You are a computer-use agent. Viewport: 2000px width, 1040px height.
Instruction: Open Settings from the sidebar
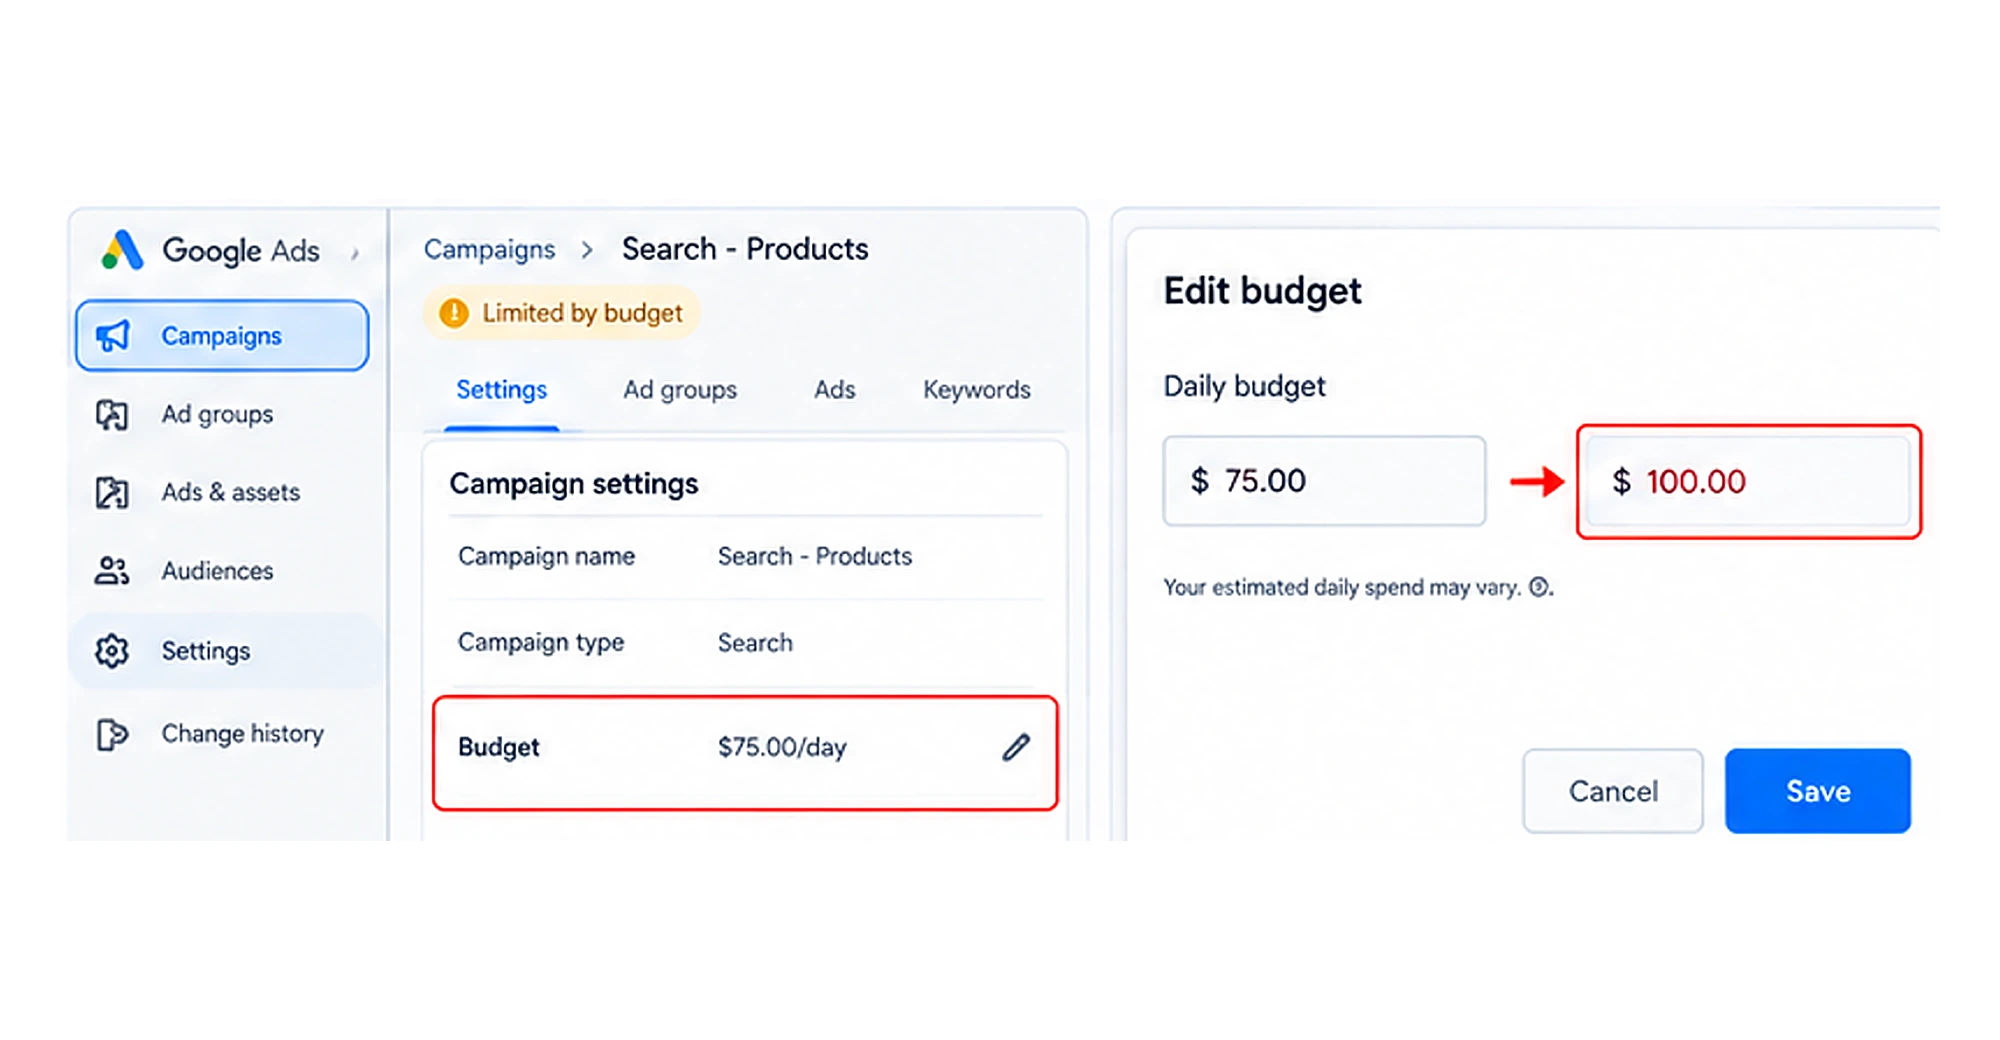click(x=226, y=651)
